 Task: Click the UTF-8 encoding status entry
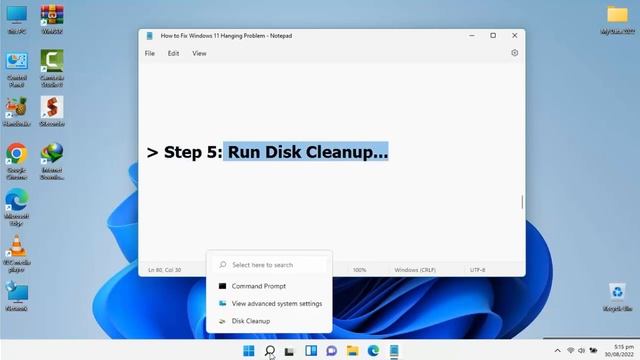click(478, 270)
